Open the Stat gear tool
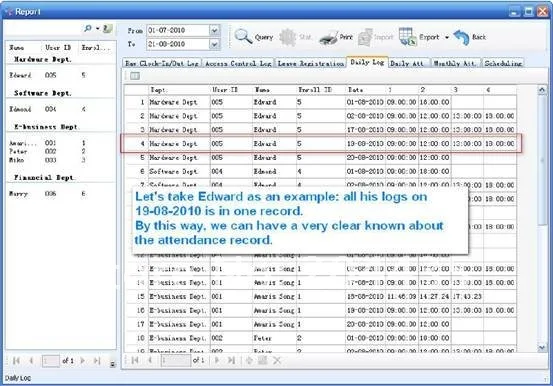The width and height of the screenshot is (553, 386). (x=288, y=37)
